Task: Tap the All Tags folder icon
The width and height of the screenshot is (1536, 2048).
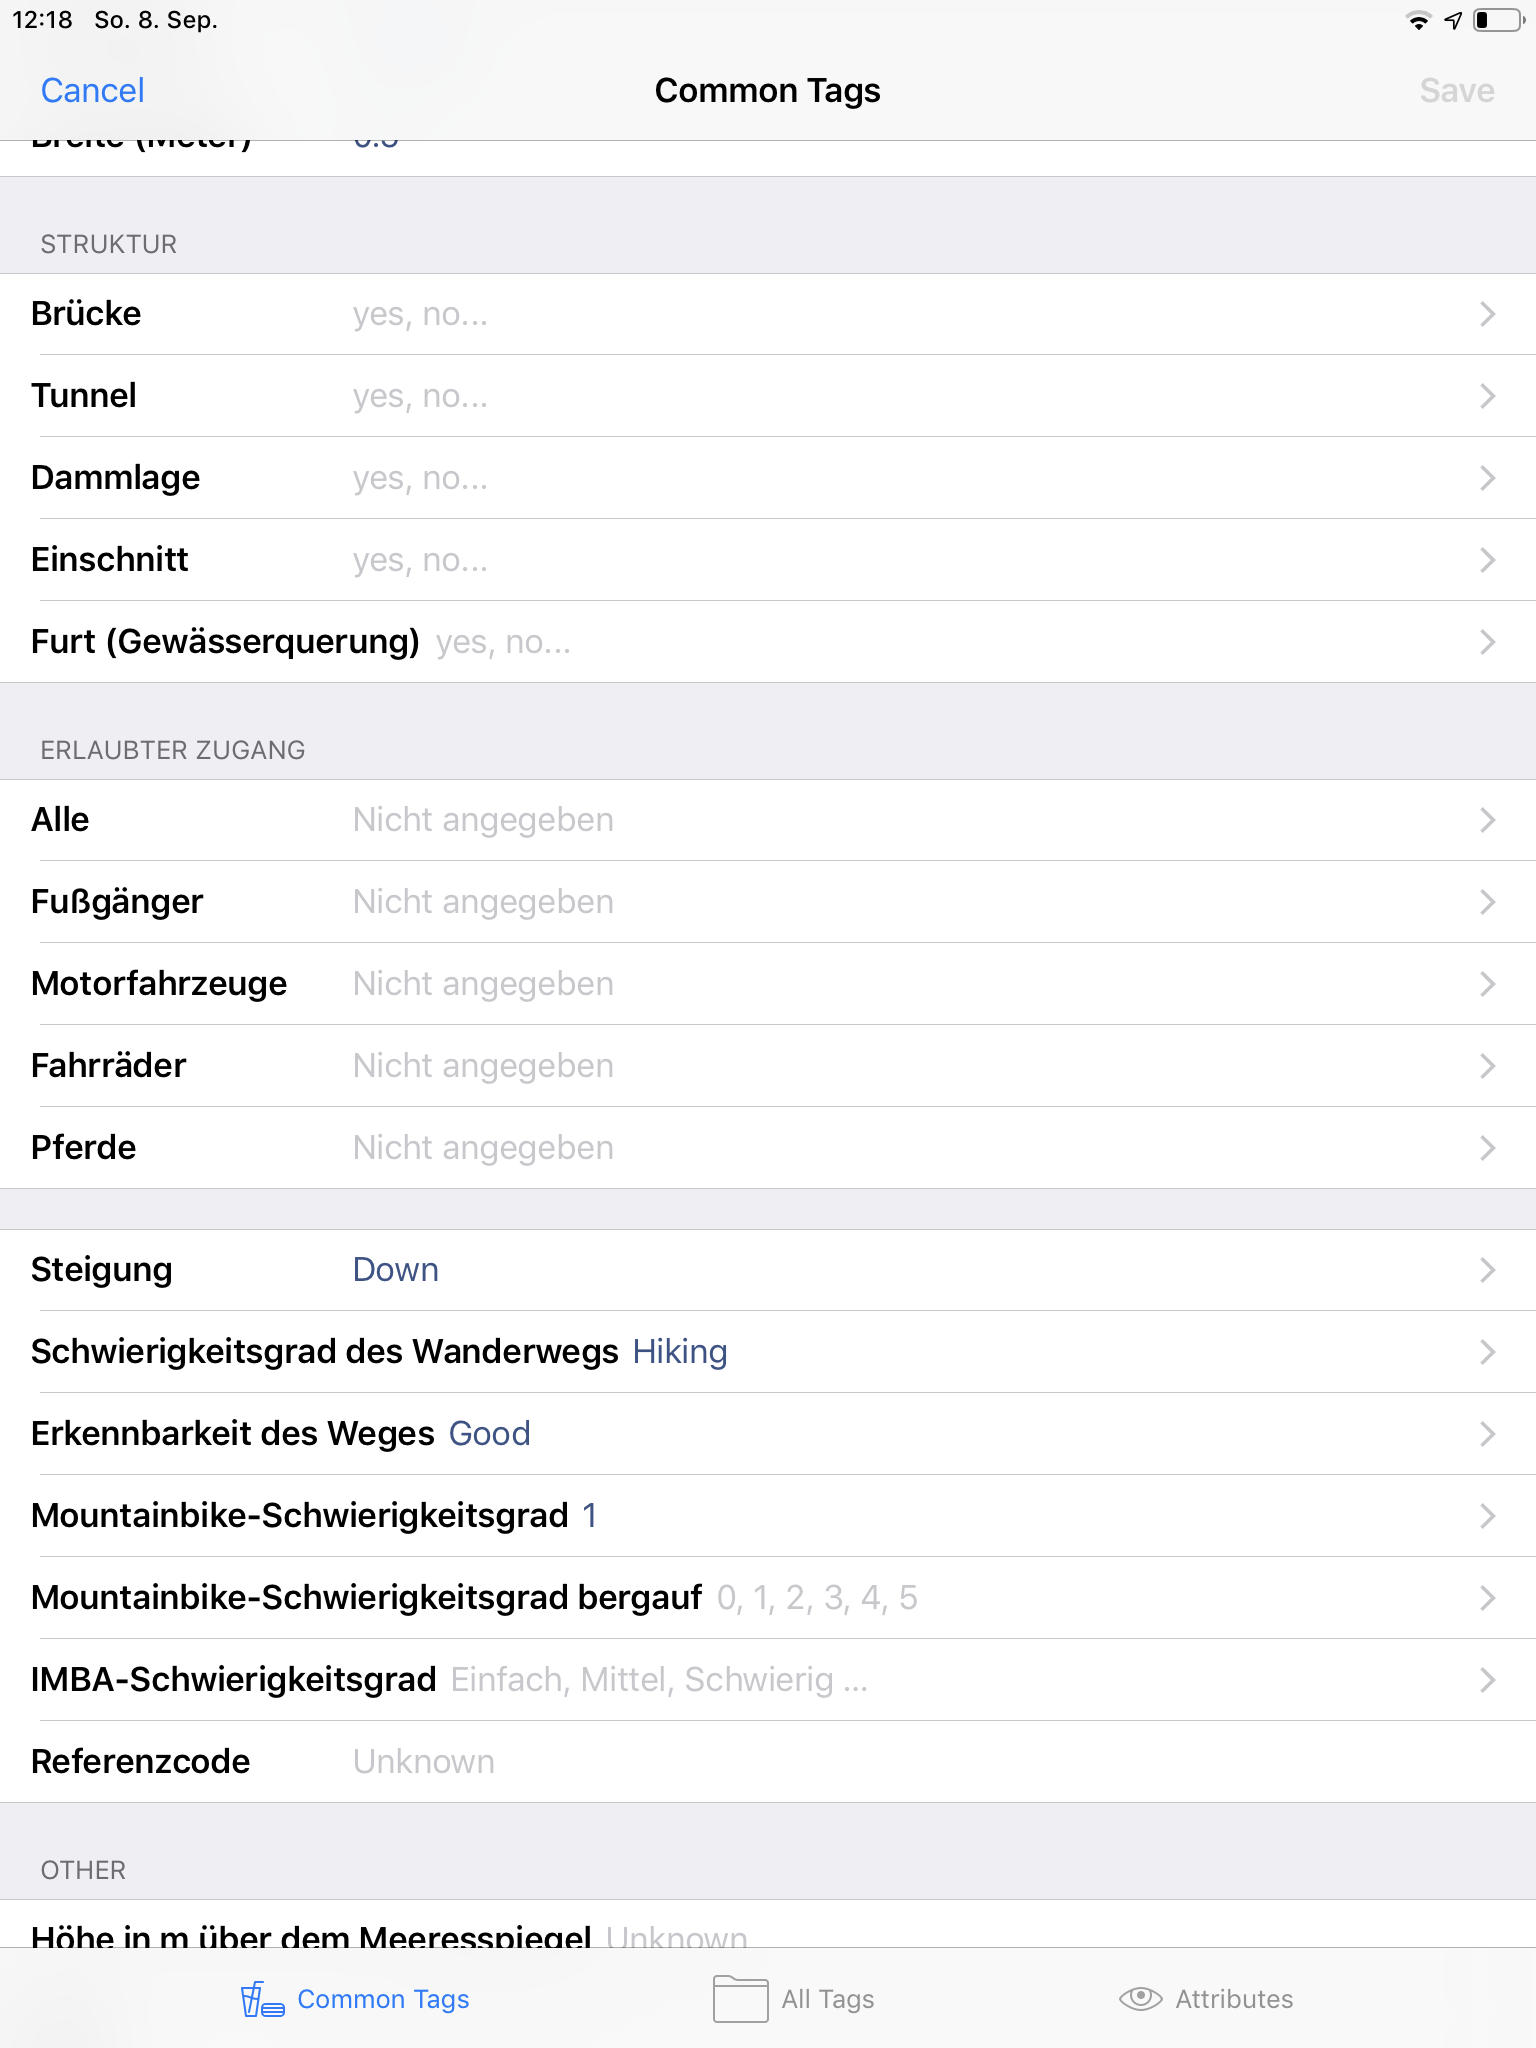Action: coord(740,1999)
